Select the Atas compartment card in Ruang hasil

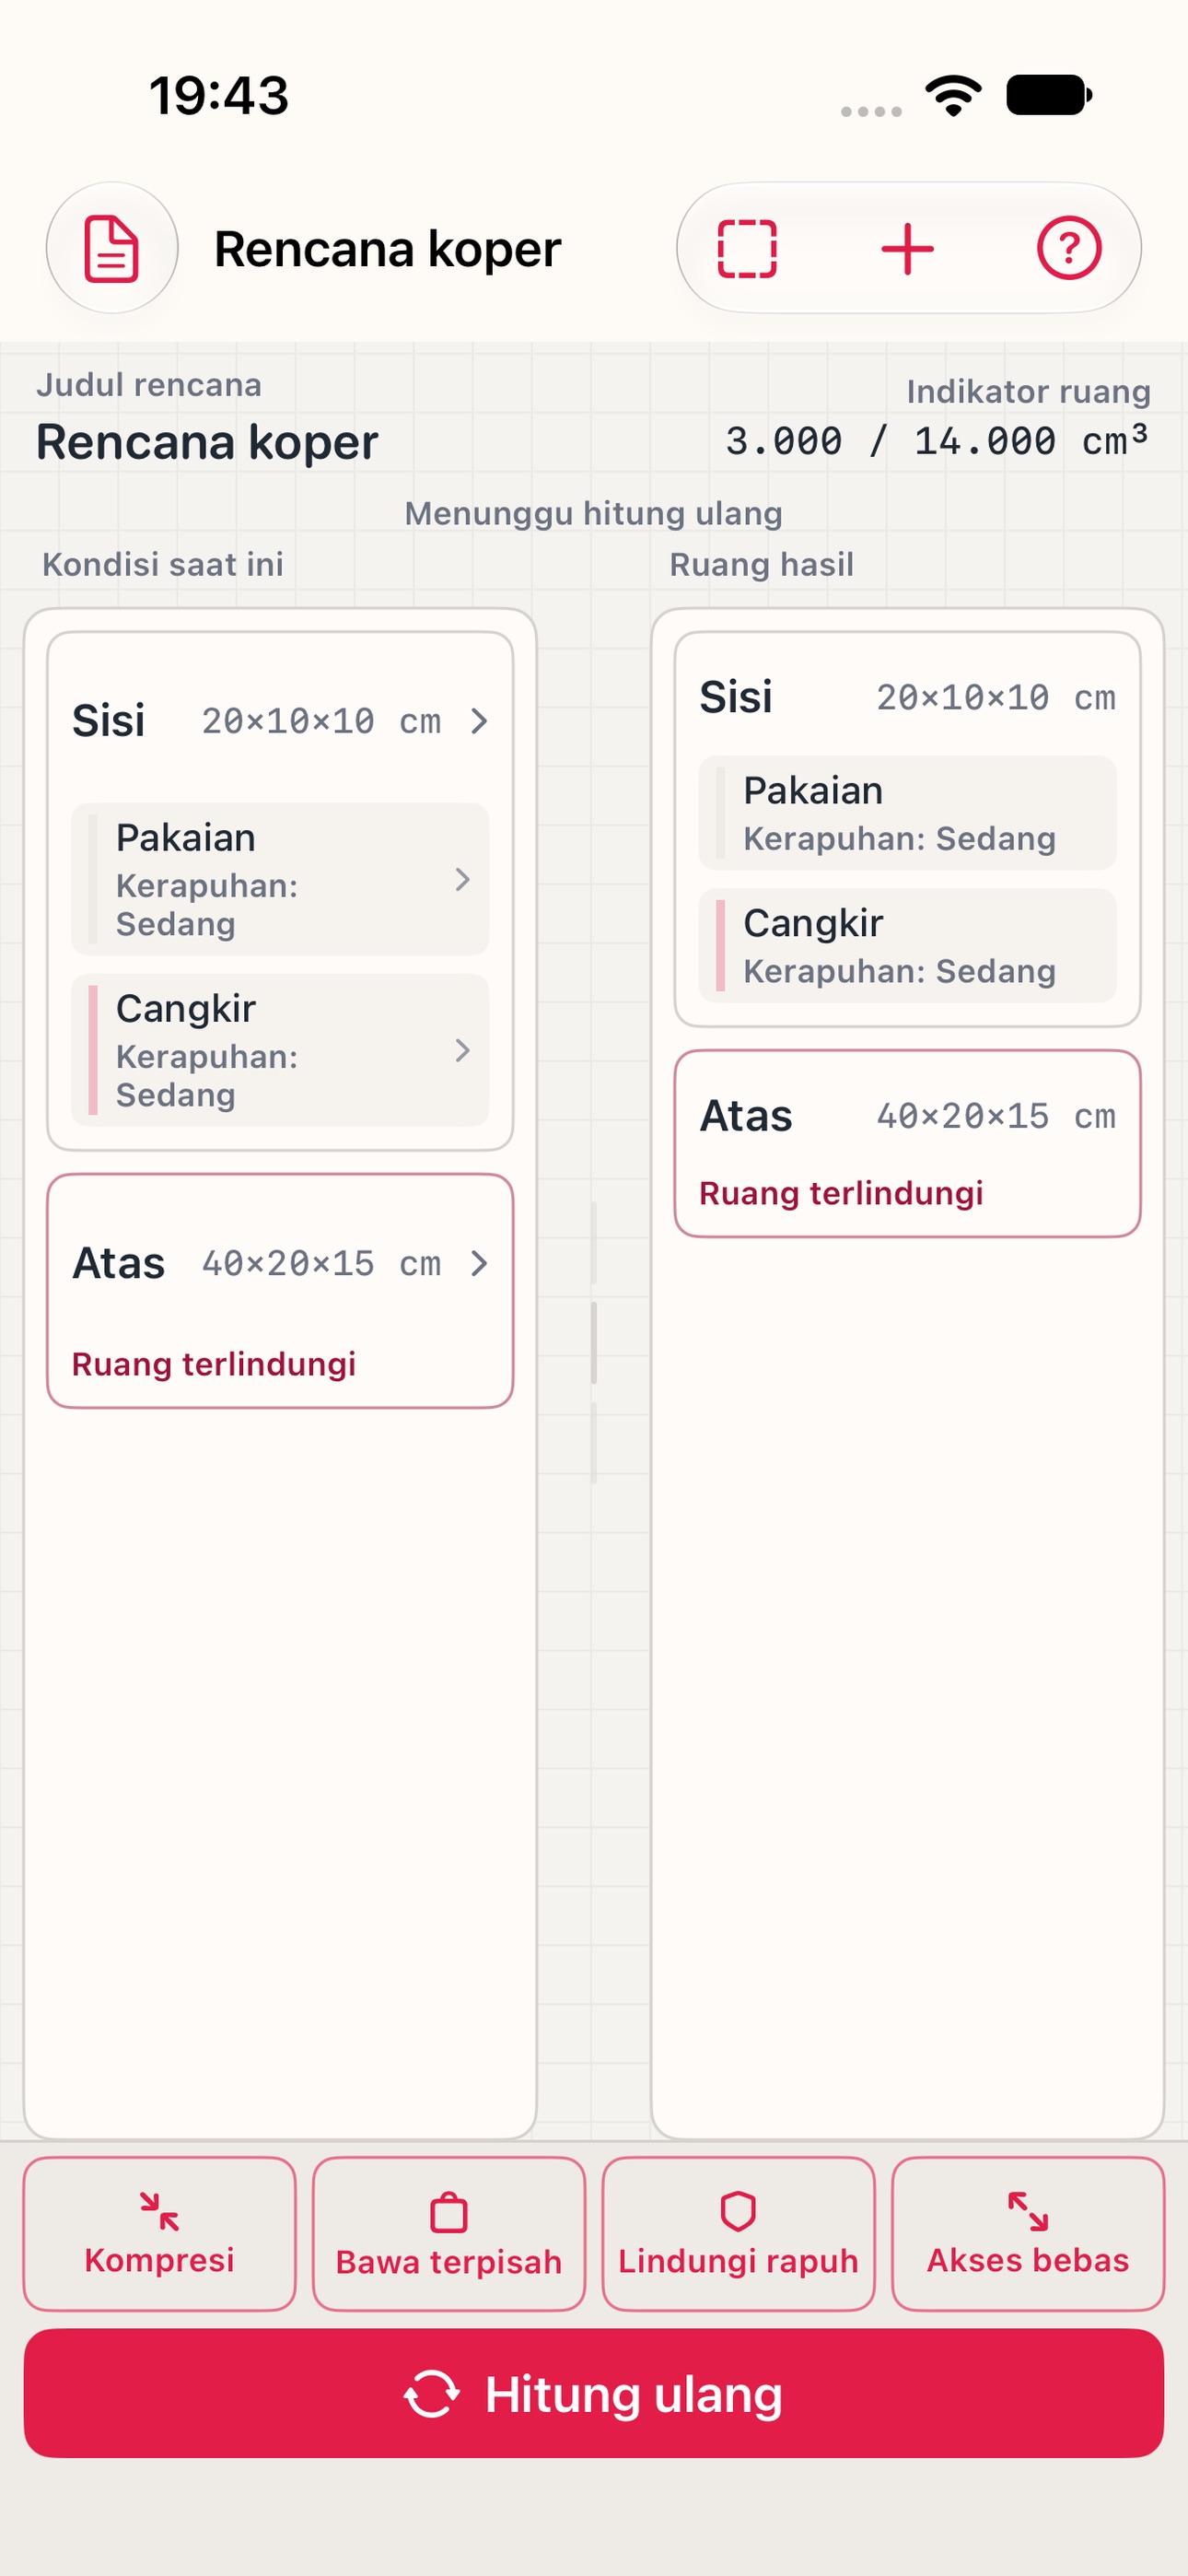click(908, 1144)
